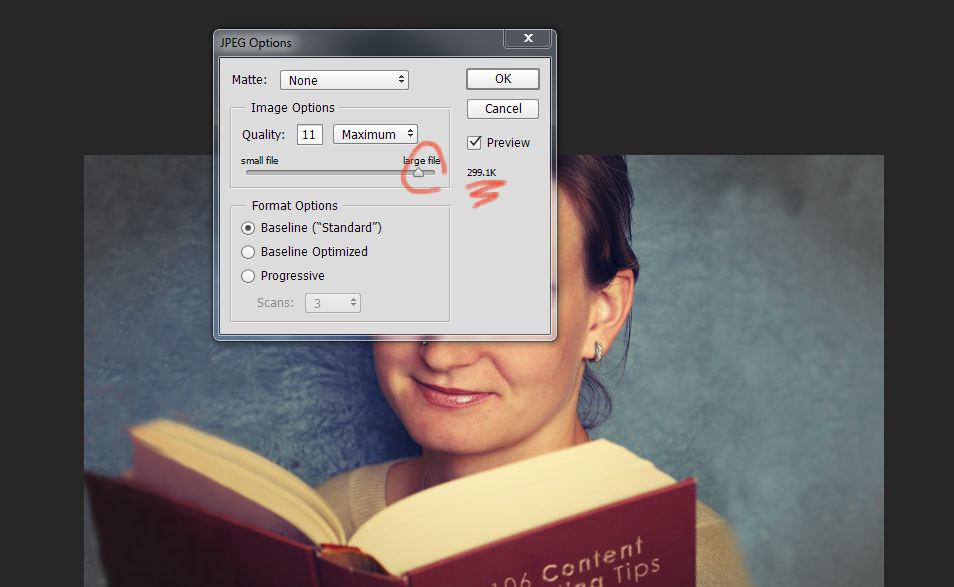Click OK to confirm JPEG options
This screenshot has width=954, height=587.
tap(502, 78)
